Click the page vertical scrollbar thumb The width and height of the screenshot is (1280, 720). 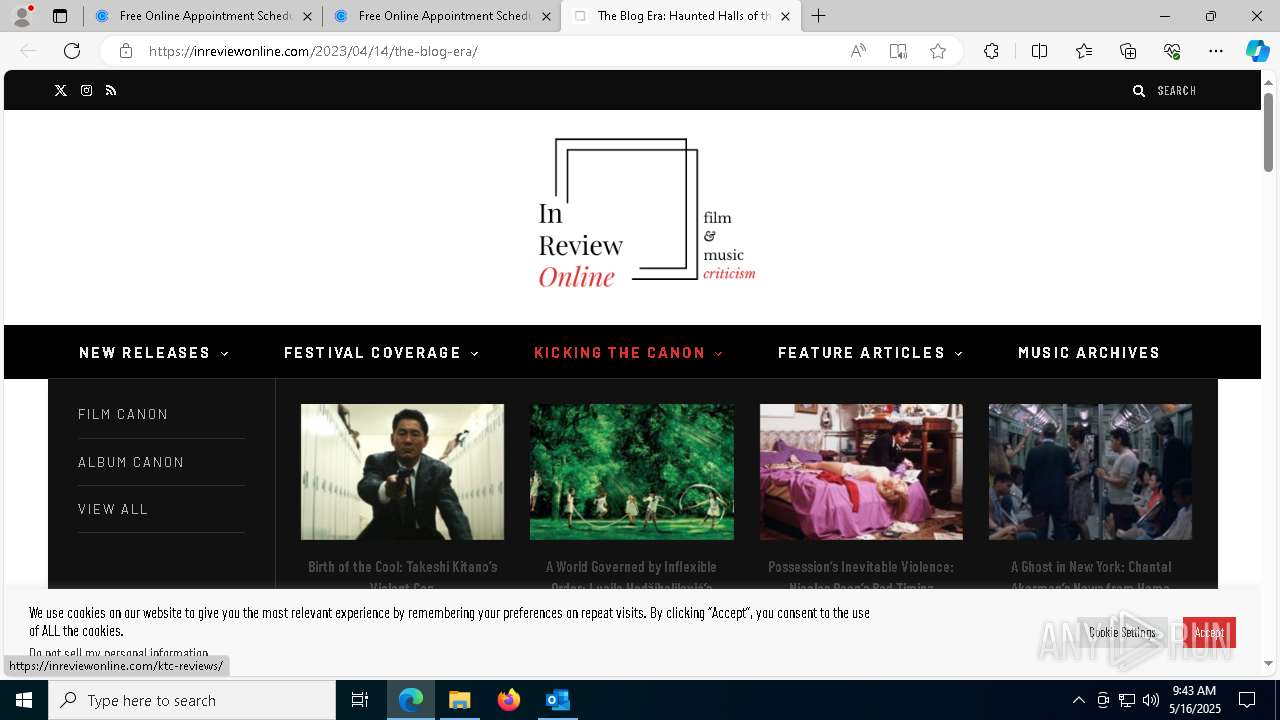coord(1268,132)
